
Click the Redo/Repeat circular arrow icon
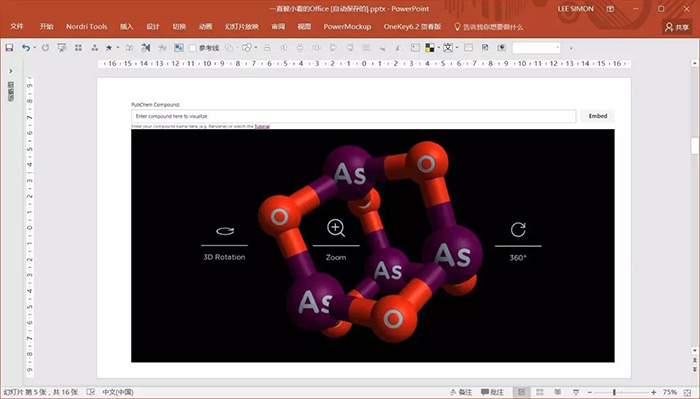(x=45, y=48)
